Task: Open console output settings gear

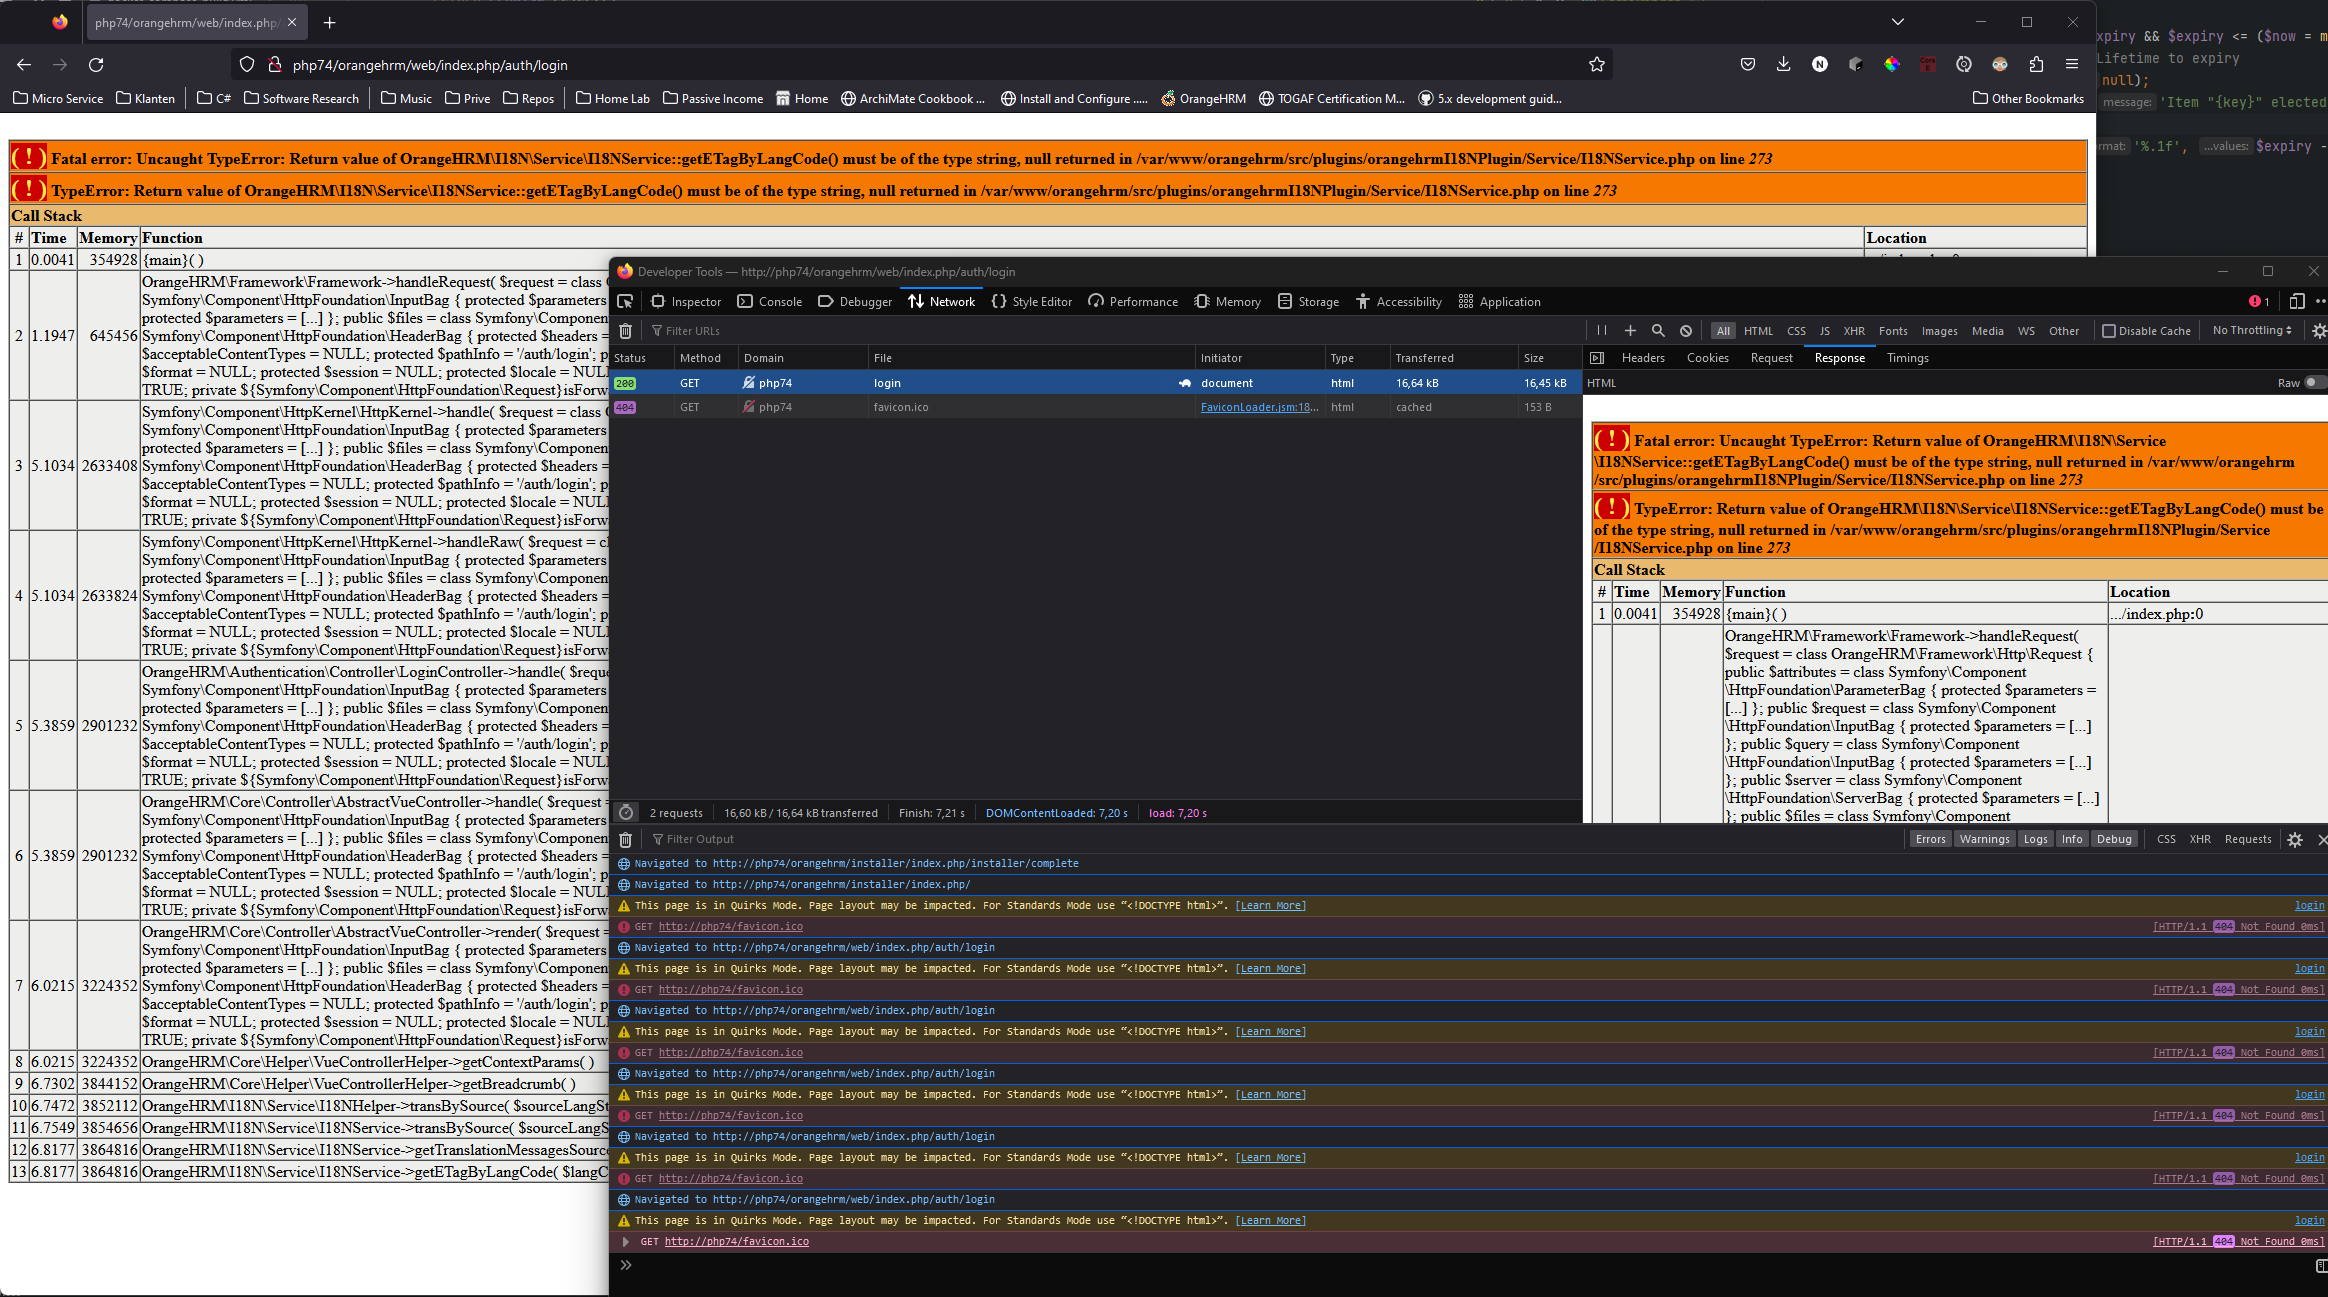Action: [x=2294, y=839]
